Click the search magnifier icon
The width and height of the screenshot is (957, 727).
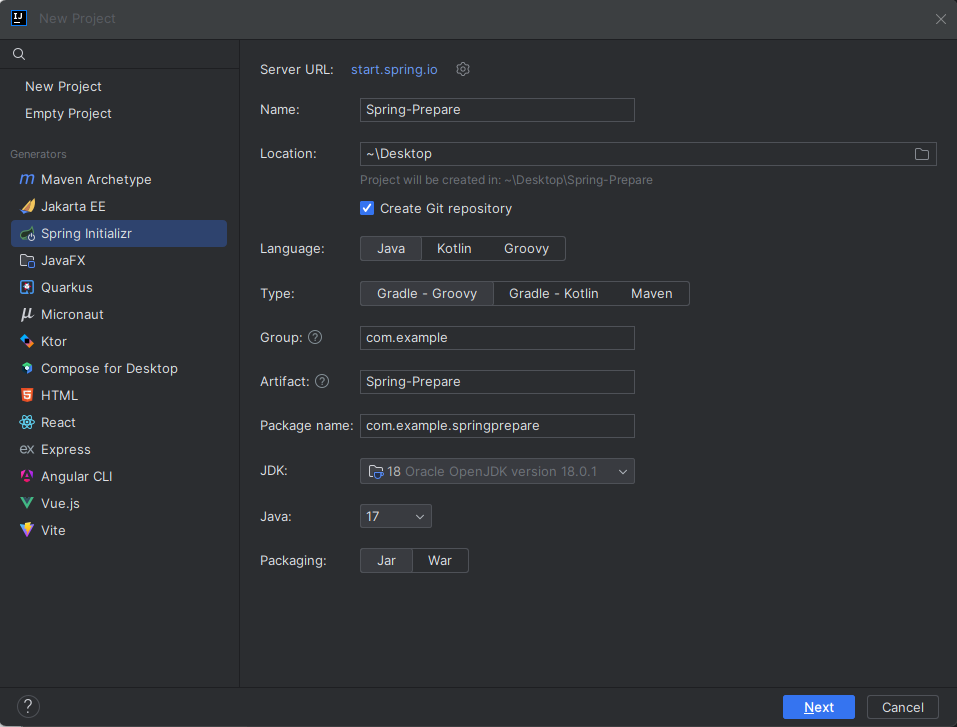point(19,54)
